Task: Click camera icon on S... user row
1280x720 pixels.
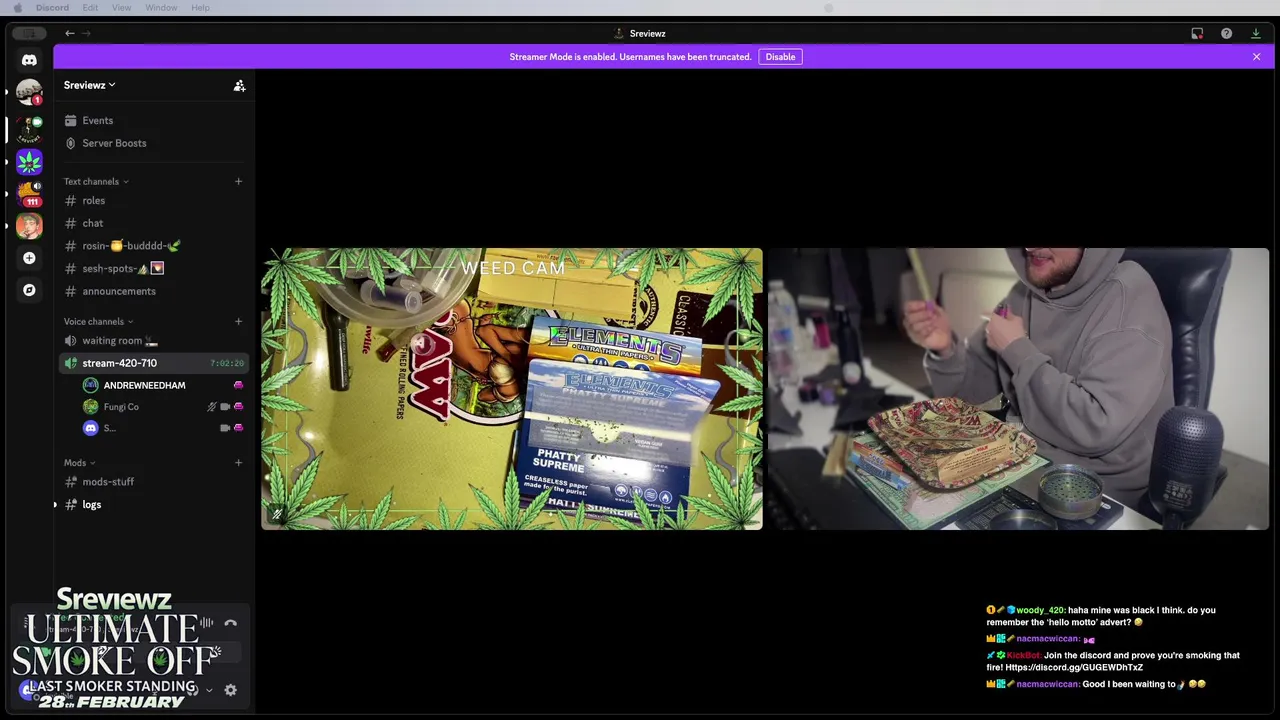Action: pyautogui.click(x=225, y=428)
